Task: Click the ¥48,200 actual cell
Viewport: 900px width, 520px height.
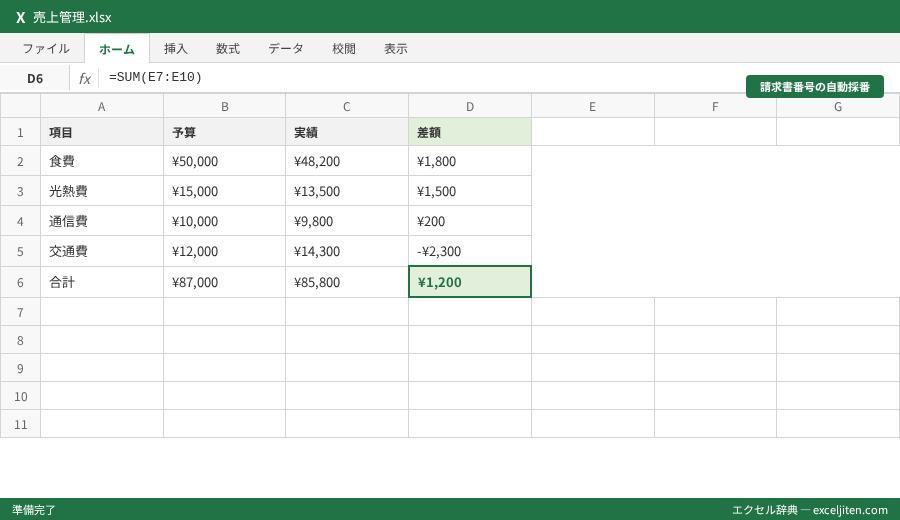Action: [347, 161]
